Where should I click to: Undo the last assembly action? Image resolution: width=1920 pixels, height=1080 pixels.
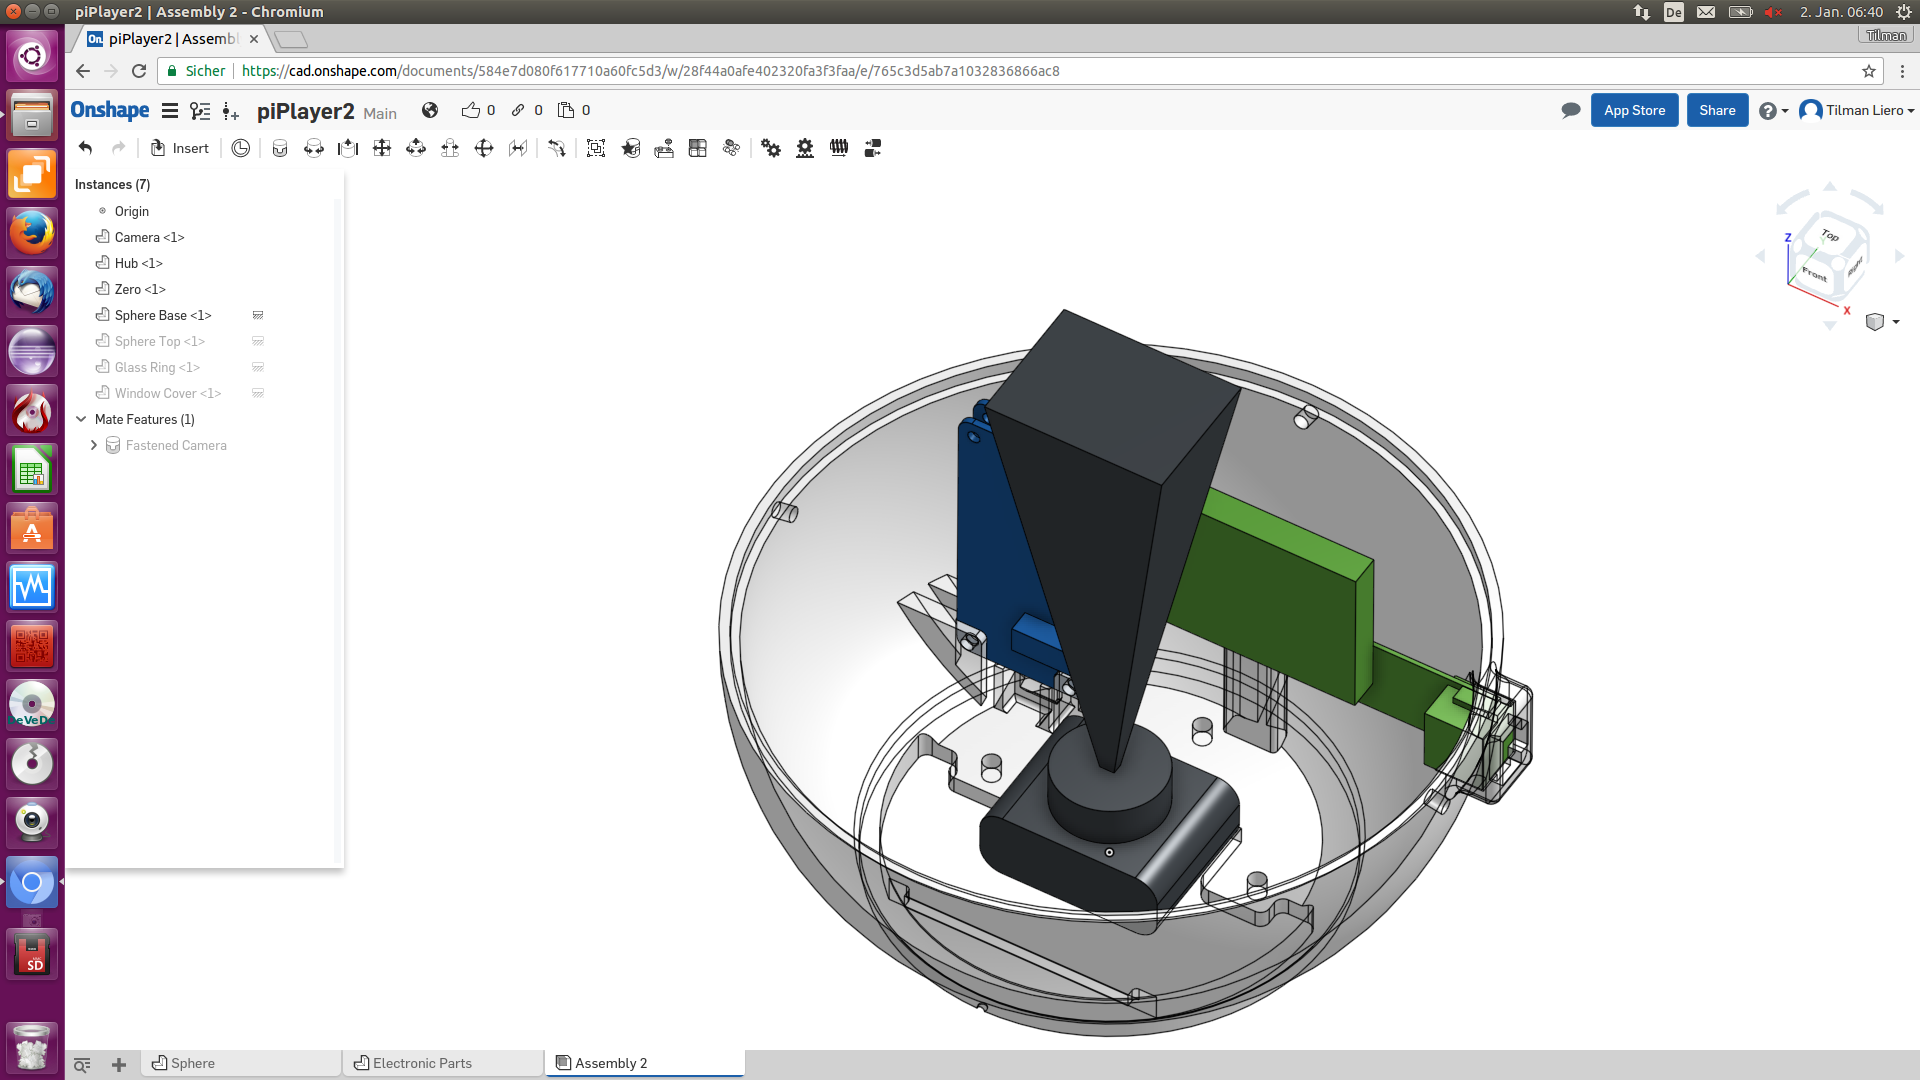coord(86,148)
